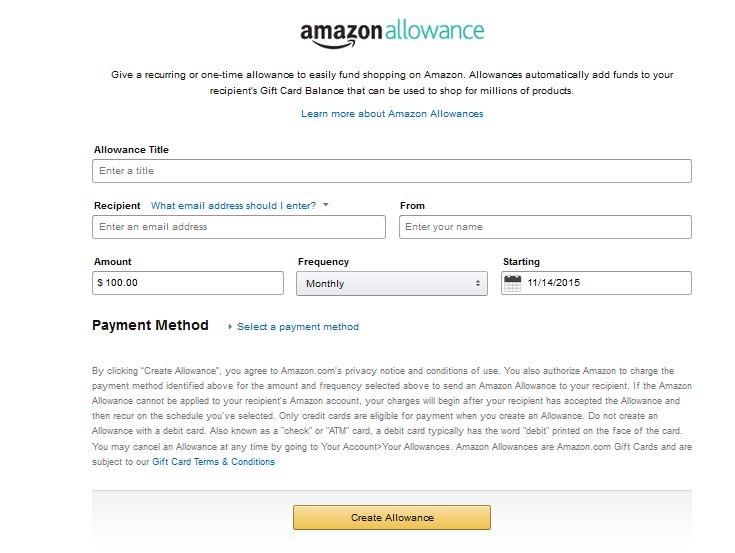Click What email address should I enter link
The height and width of the screenshot is (553, 735).
[x=233, y=206]
